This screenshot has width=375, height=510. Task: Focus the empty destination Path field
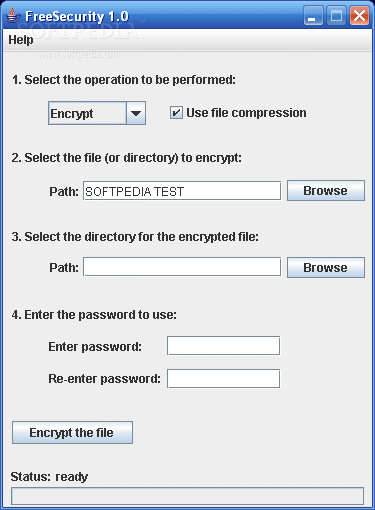[182, 267]
